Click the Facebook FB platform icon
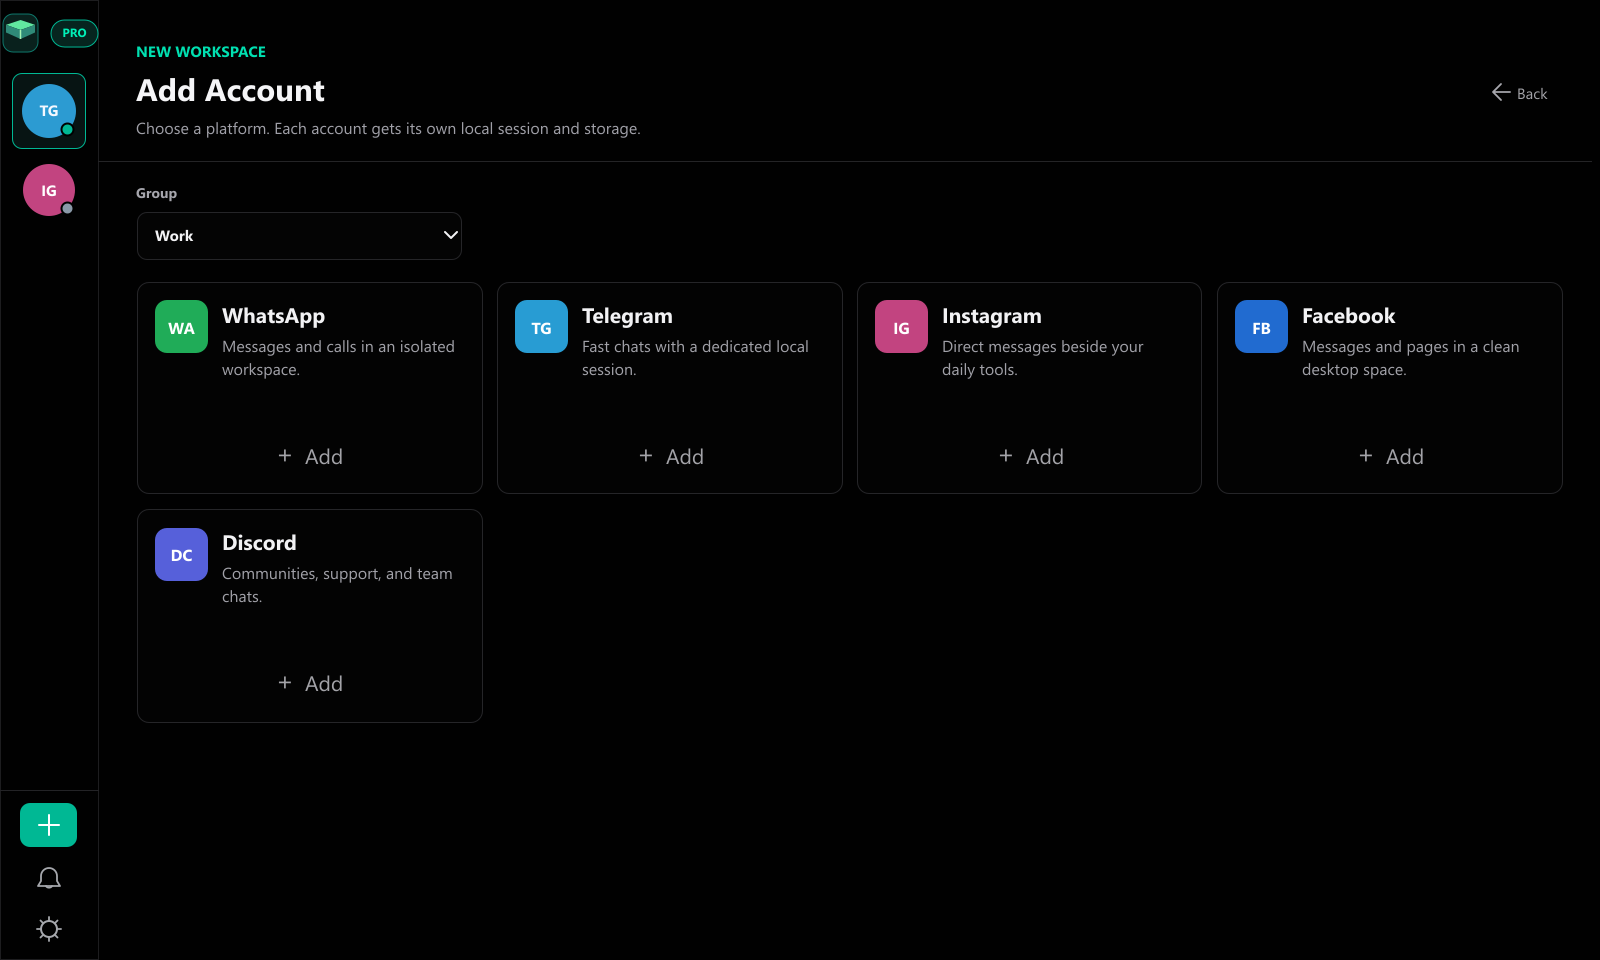The width and height of the screenshot is (1600, 960). click(1261, 327)
